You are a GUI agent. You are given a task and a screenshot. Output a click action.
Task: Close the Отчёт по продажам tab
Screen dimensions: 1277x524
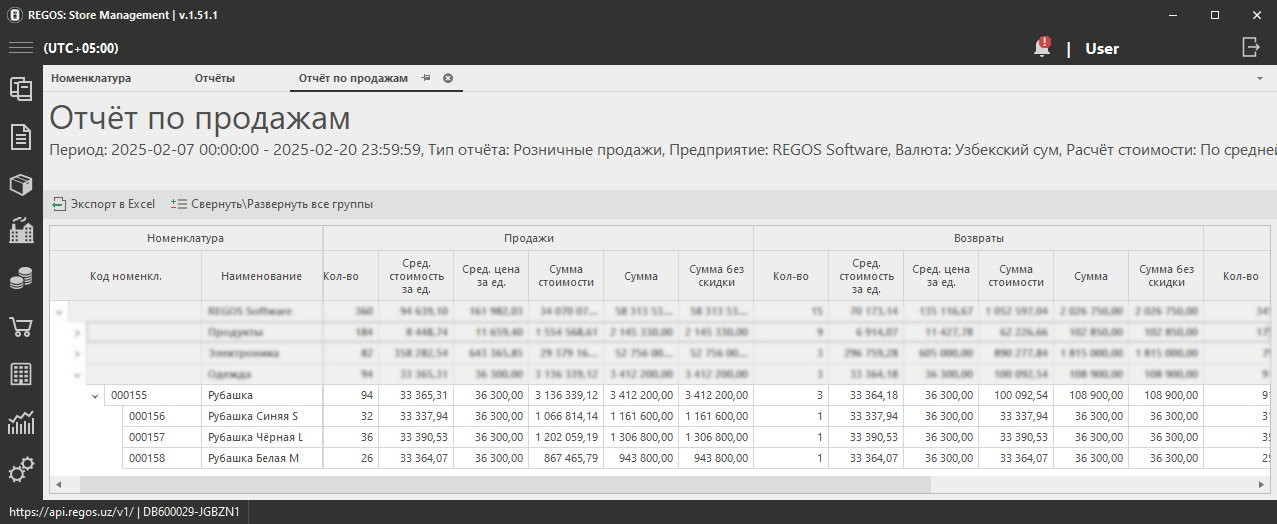pyautogui.click(x=448, y=78)
